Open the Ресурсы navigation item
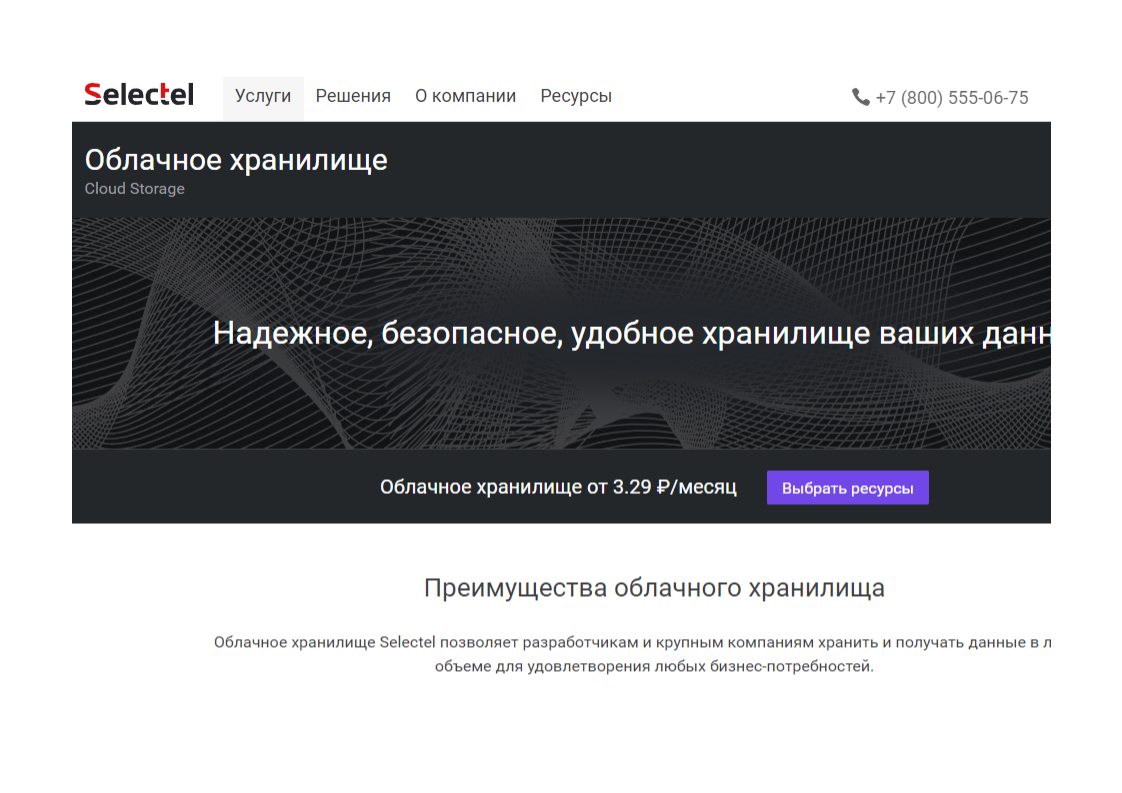The height and width of the screenshot is (793, 1122). 576,95
